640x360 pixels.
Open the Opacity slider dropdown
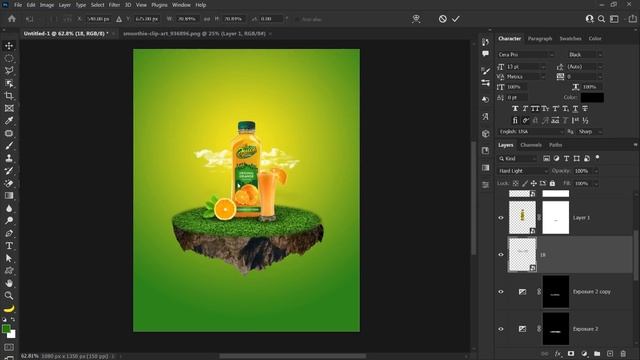click(596, 171)
